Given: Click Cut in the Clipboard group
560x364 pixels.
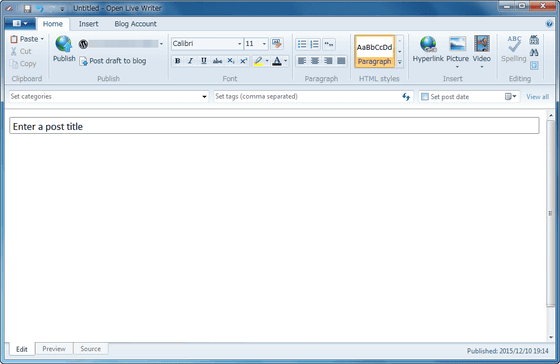Looking at the screenshot, I should click(x=21, y=51).
